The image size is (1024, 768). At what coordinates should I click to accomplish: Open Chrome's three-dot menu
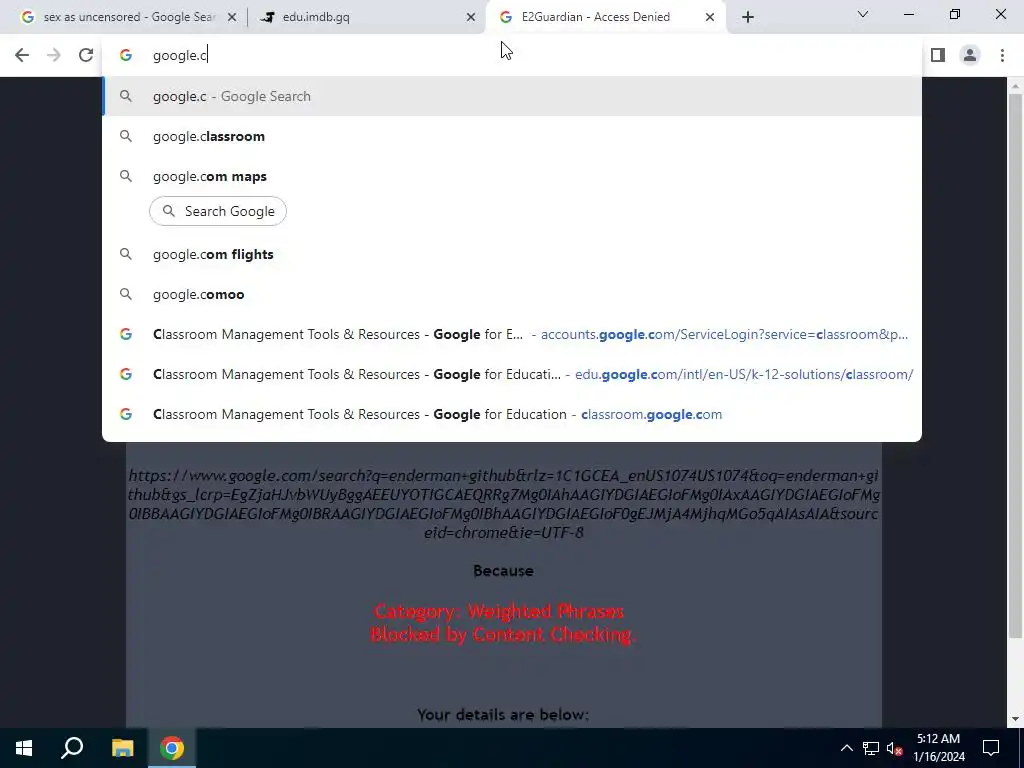coord(1002,56)
